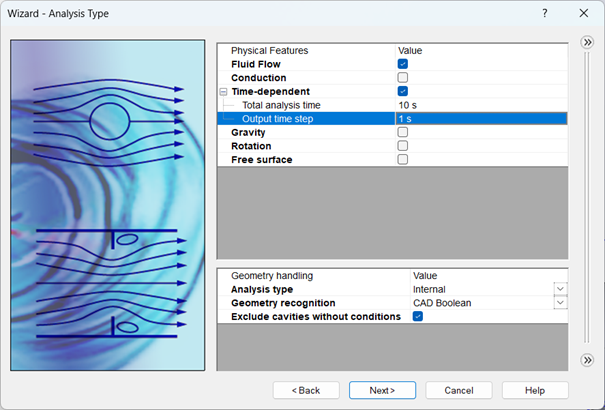Click the lower double-chevron expand icon
This screenshot has height=410, width=605.
pyautogui.click(x=588, y=360)
